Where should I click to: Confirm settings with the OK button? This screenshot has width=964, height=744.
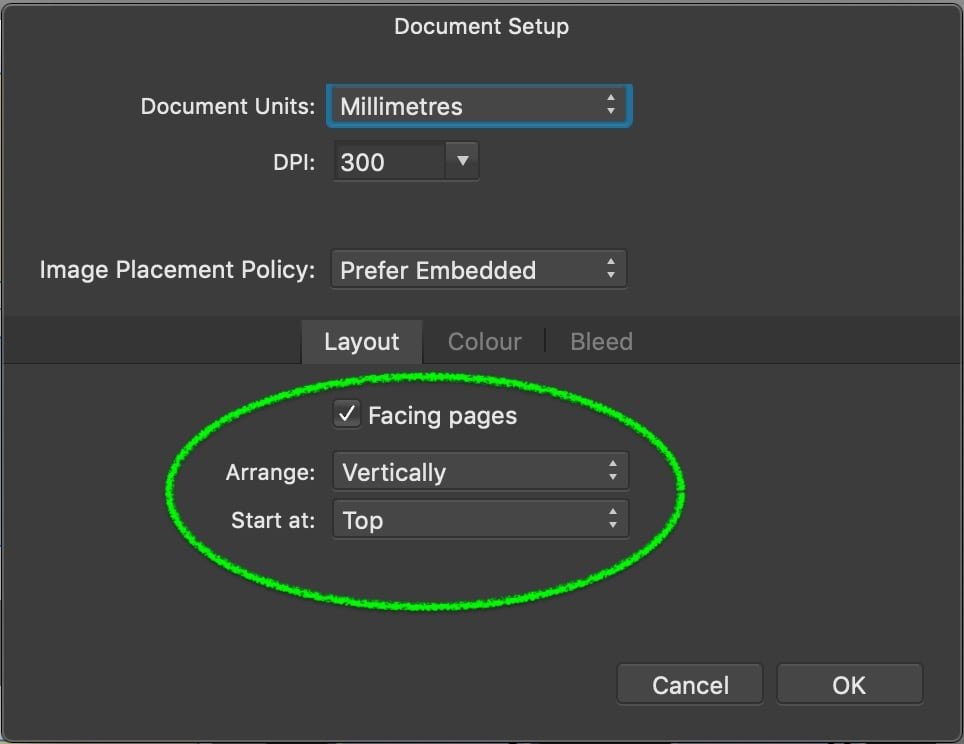849,684
